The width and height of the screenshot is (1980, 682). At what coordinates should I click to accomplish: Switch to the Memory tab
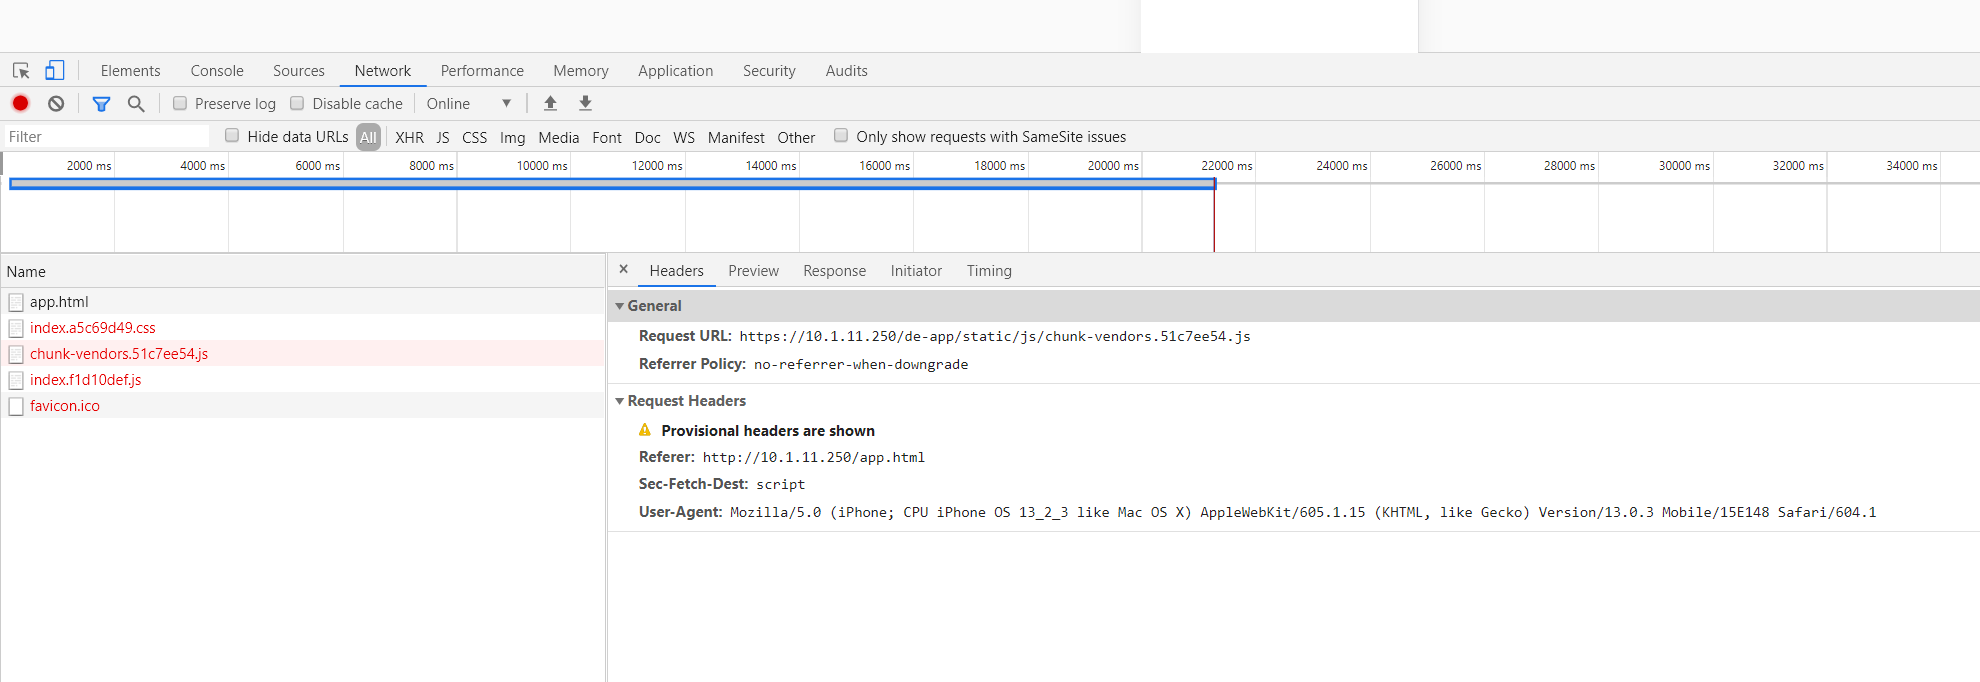pyautogui.click(x=581, y=71)
